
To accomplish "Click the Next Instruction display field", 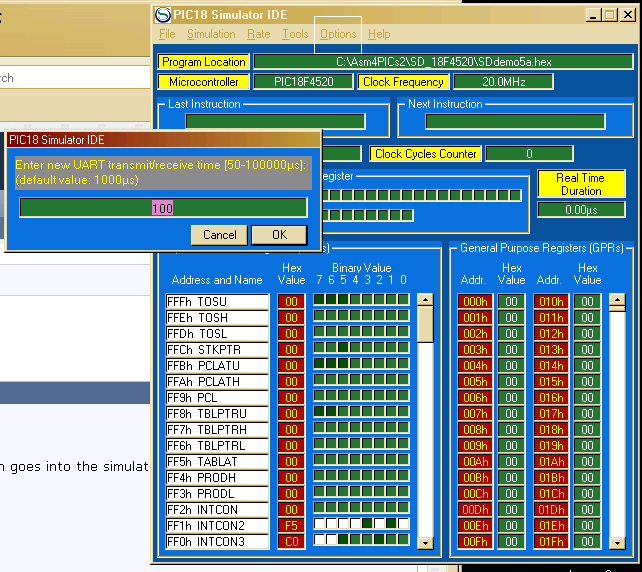I will click(515, 122).
